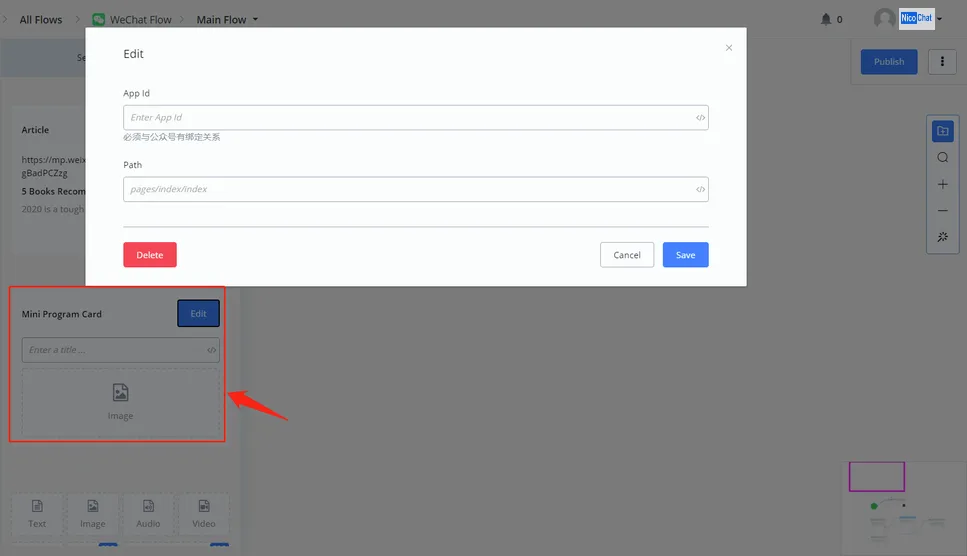Click the search canvas tool icon
Viewport: 967px width, 556px height.
pos(942,157)
